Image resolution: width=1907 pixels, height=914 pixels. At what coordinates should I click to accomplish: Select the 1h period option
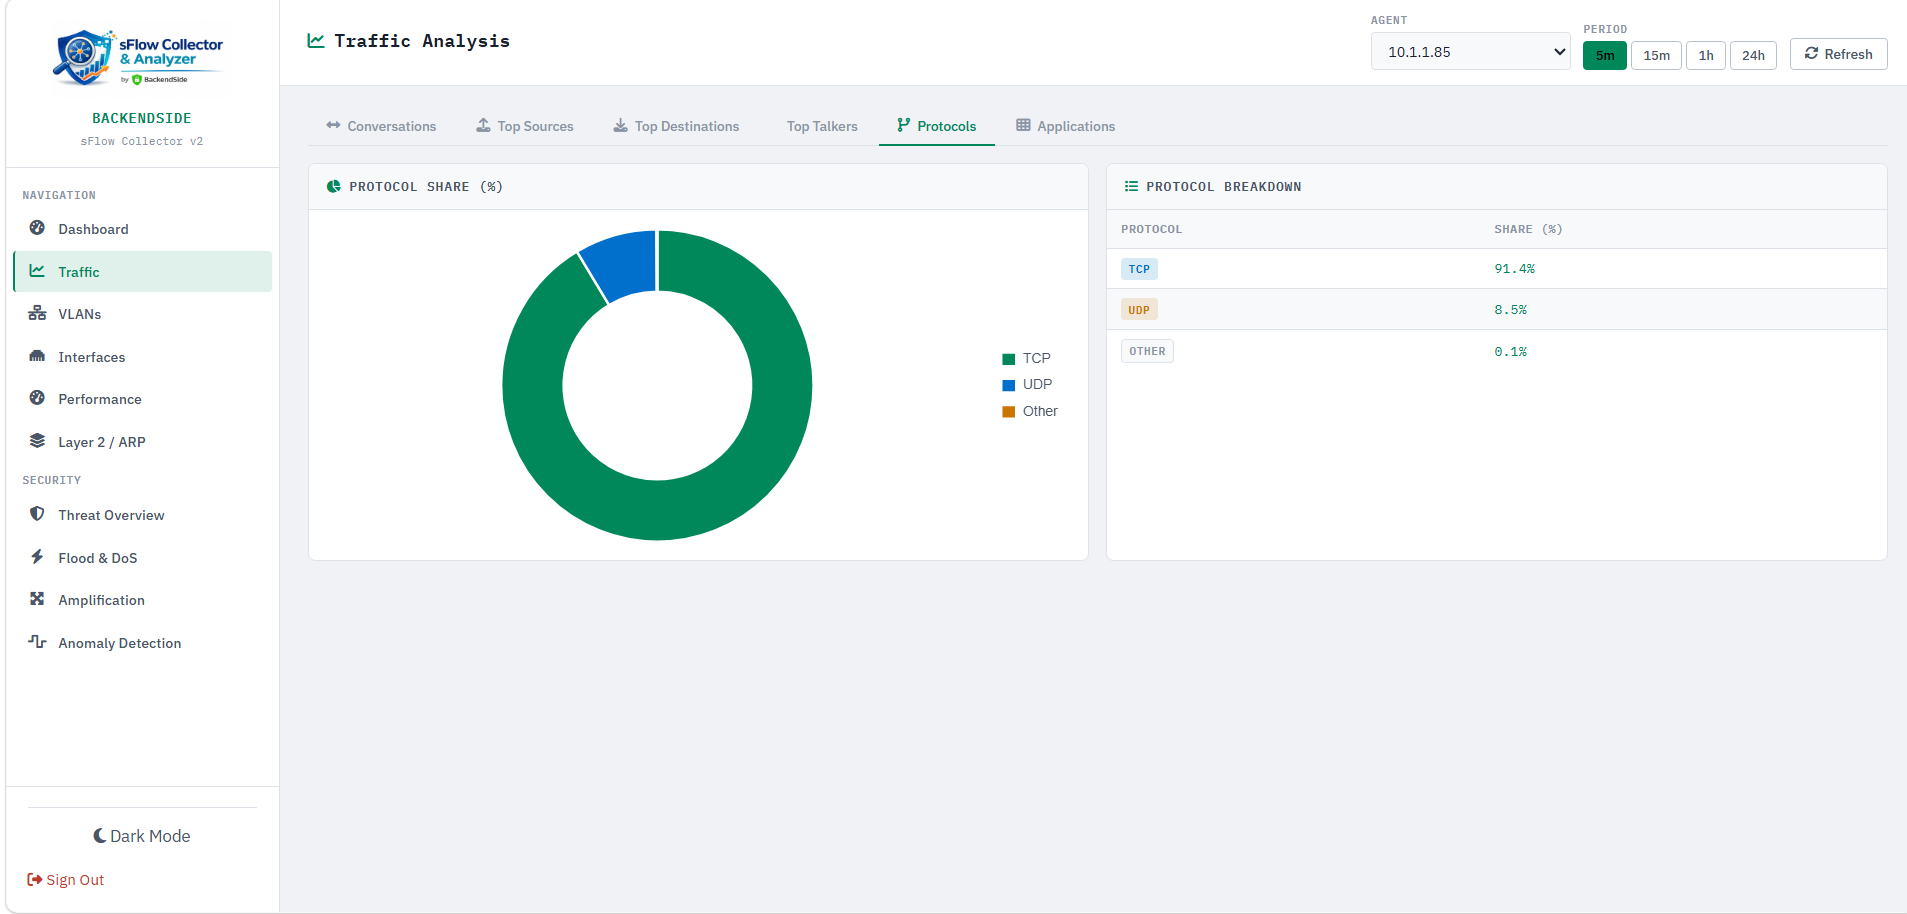[x=1705, y=55]
